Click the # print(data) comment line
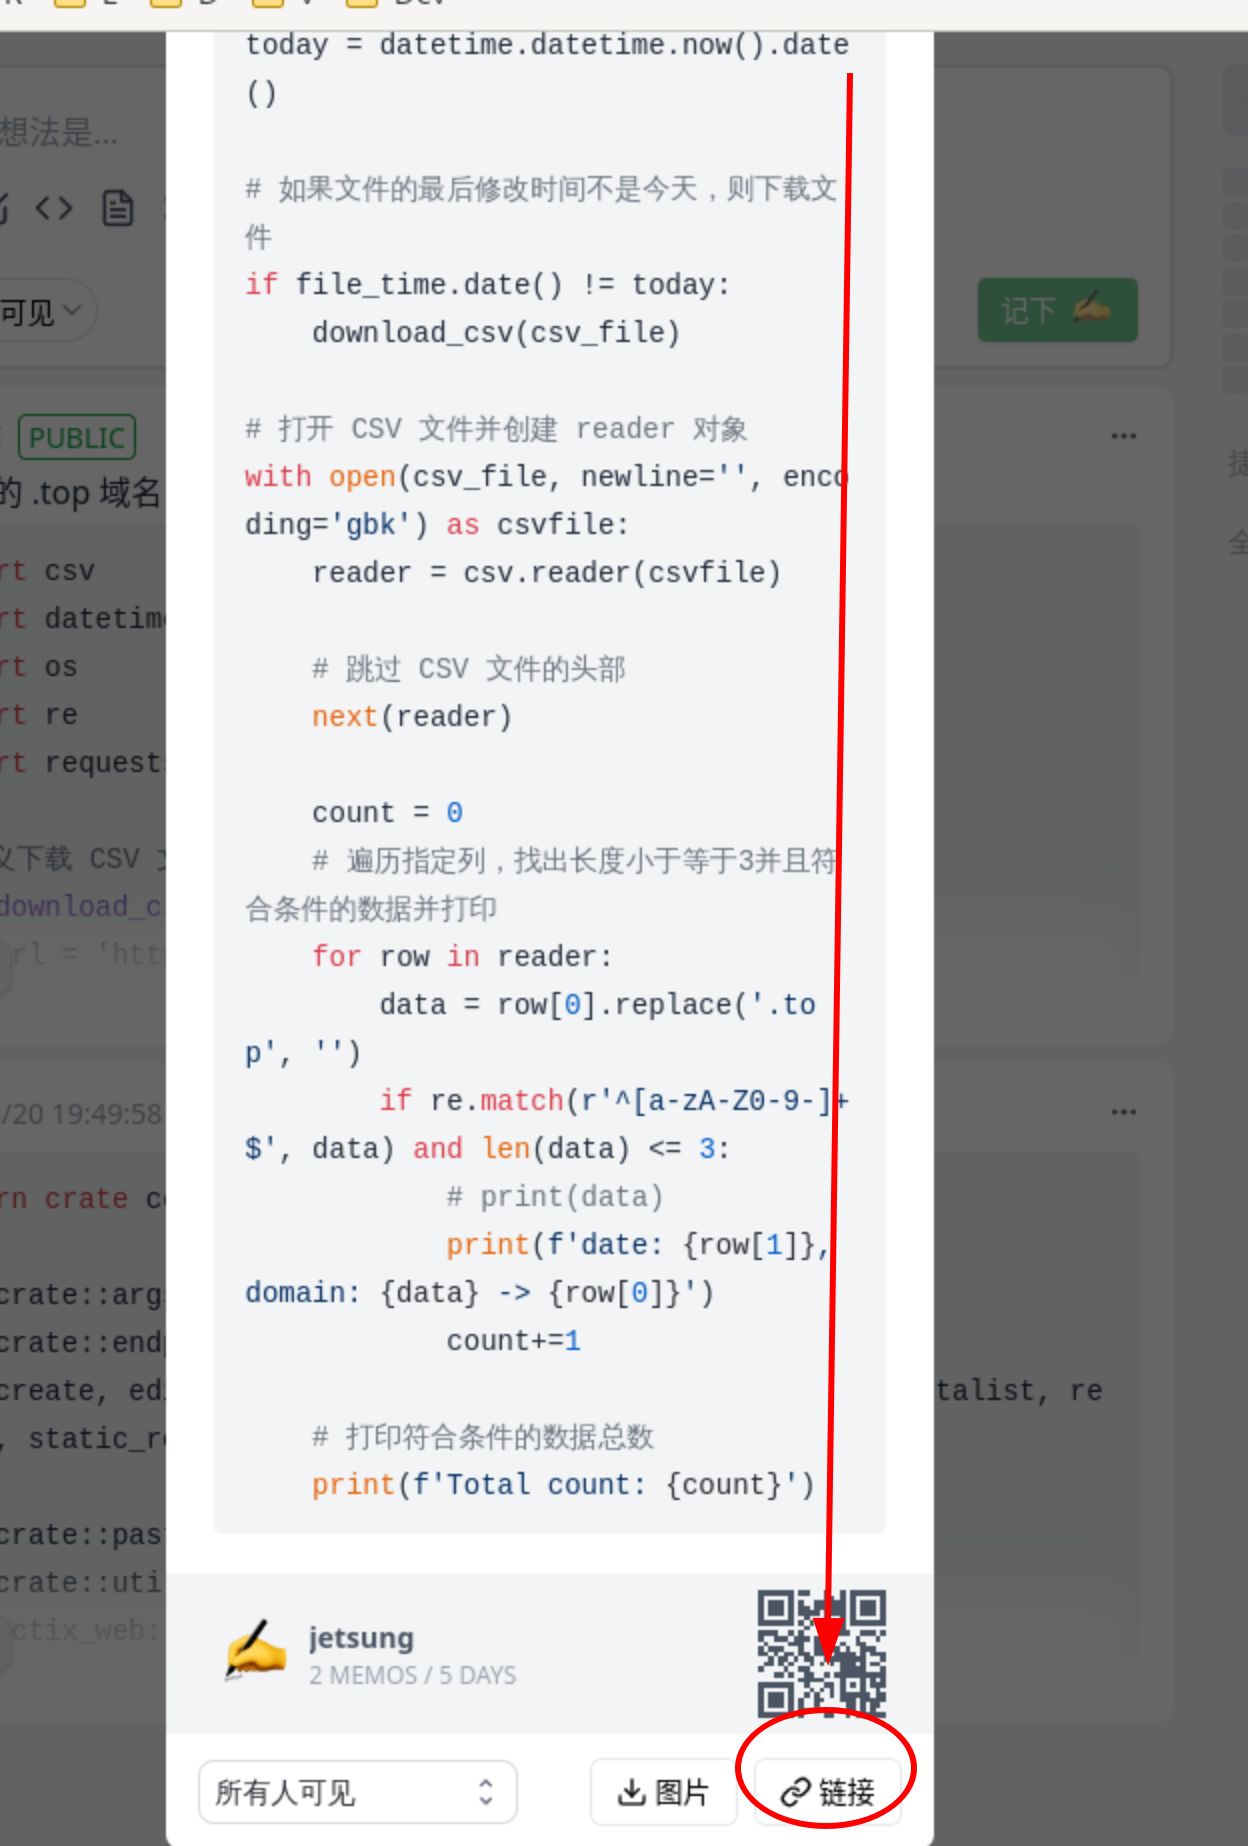 [x=554, y=1197]
